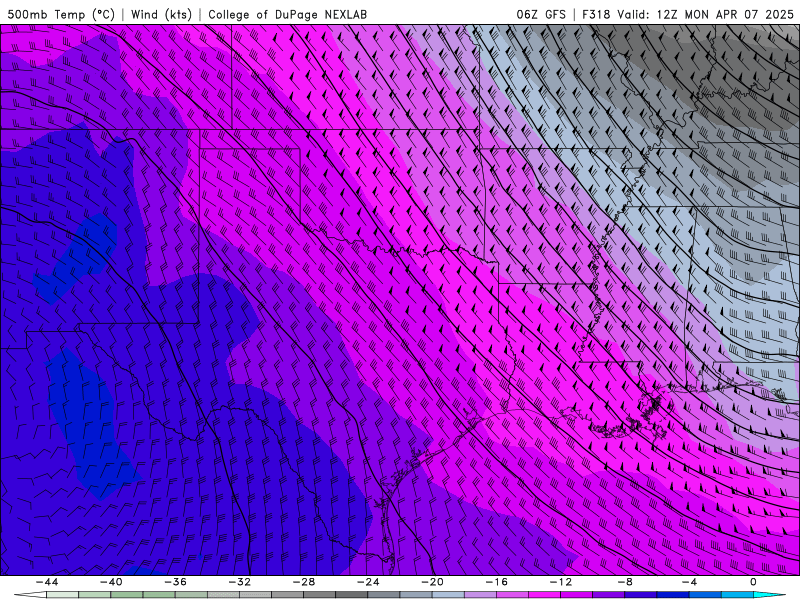Click the "500mb Temp (°C)" title text

pos(61,14)
